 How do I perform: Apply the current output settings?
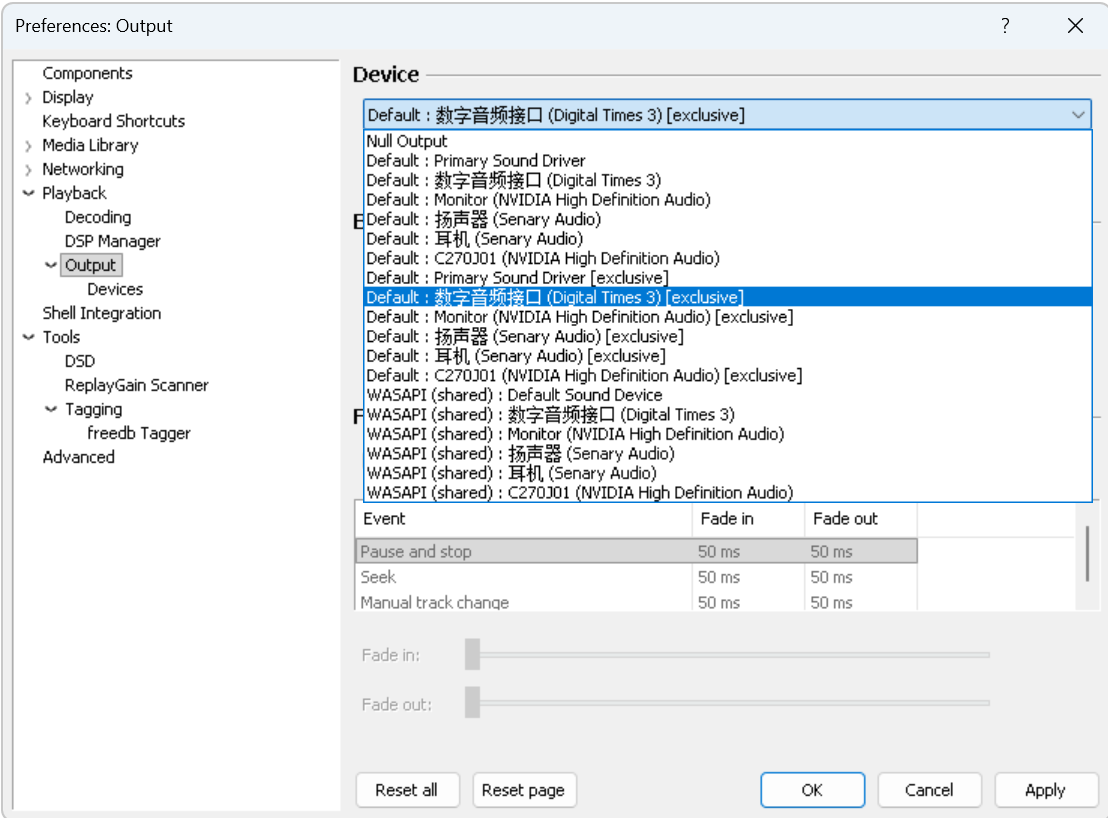tap(1046, 790)
